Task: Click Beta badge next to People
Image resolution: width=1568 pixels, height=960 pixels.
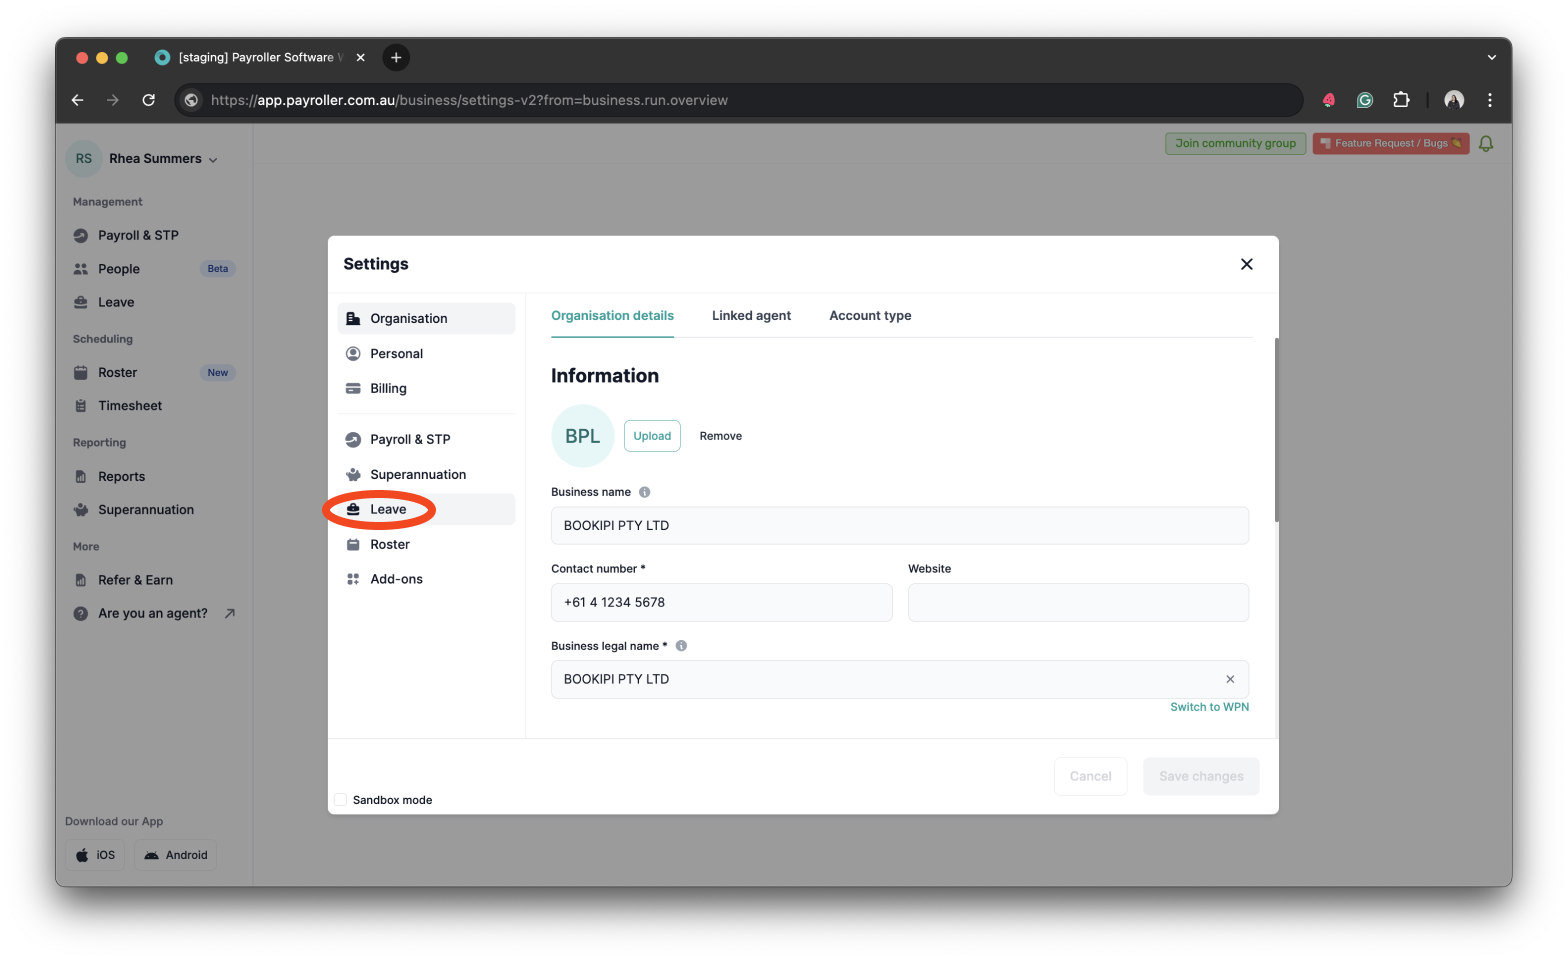Action: click(x=218, y=269)
